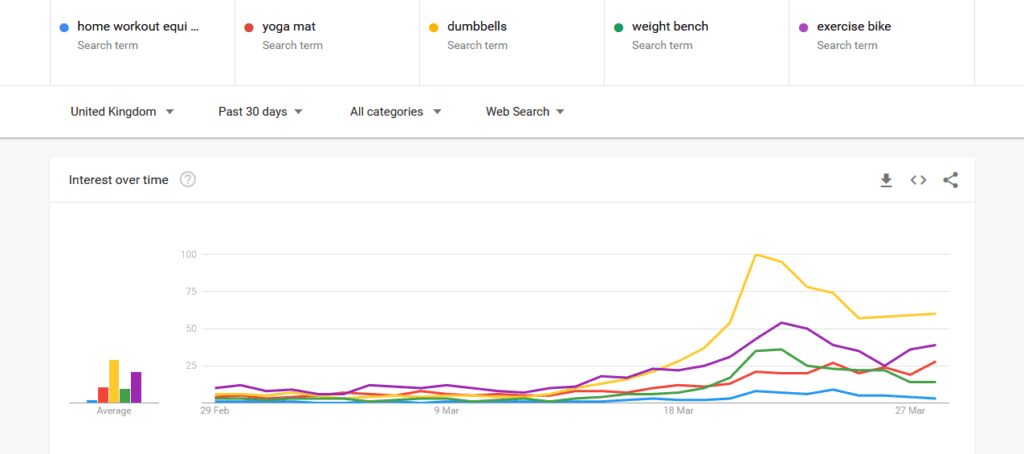Open the Interest over time help icon
Viewport: 1024px width, 454px height.
click(x=187, y=180)
